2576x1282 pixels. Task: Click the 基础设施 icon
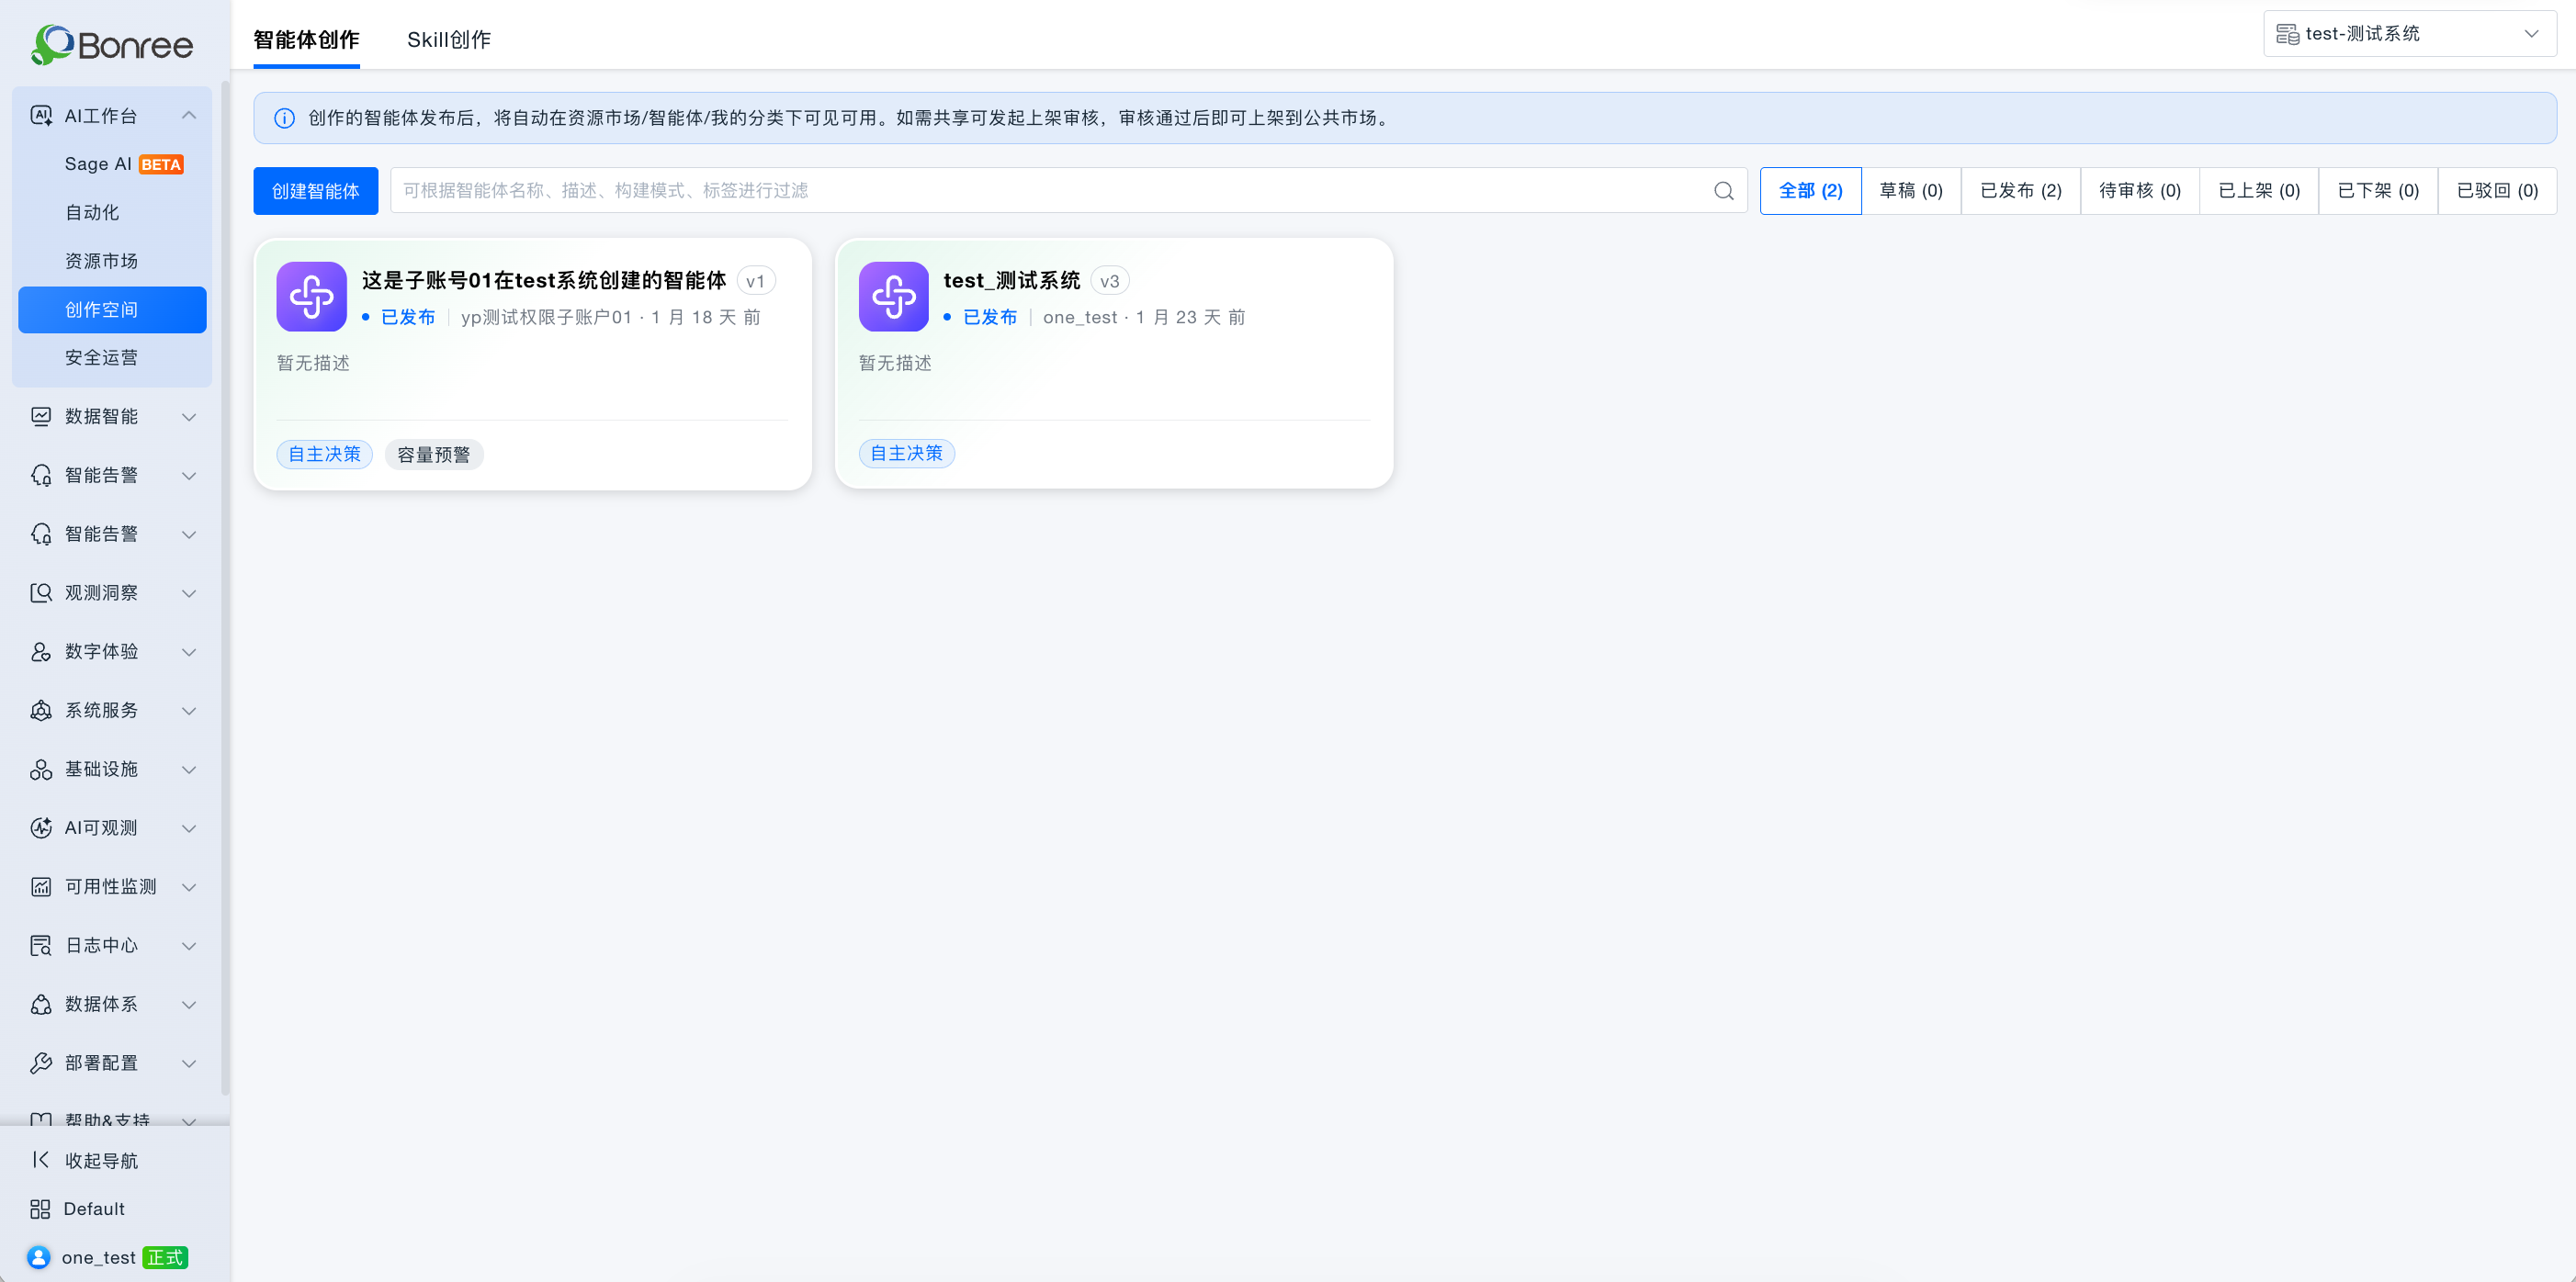tap(41, 770)
